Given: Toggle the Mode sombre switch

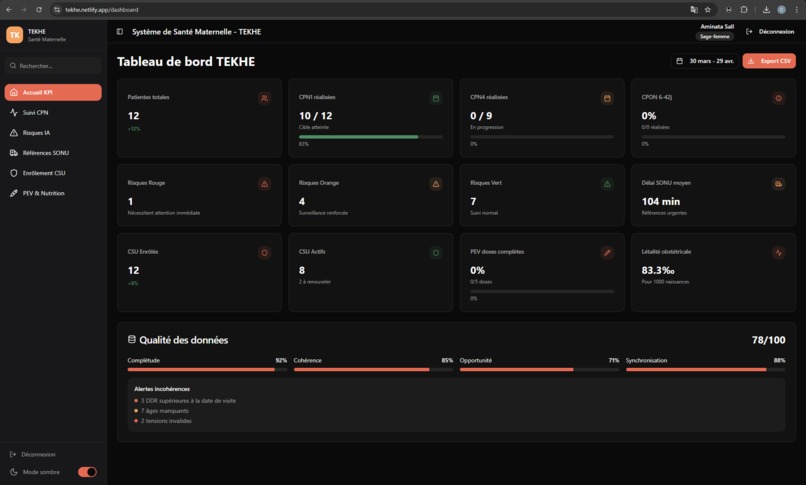Looking at the screenshot, I should click(x=87, y=472).
